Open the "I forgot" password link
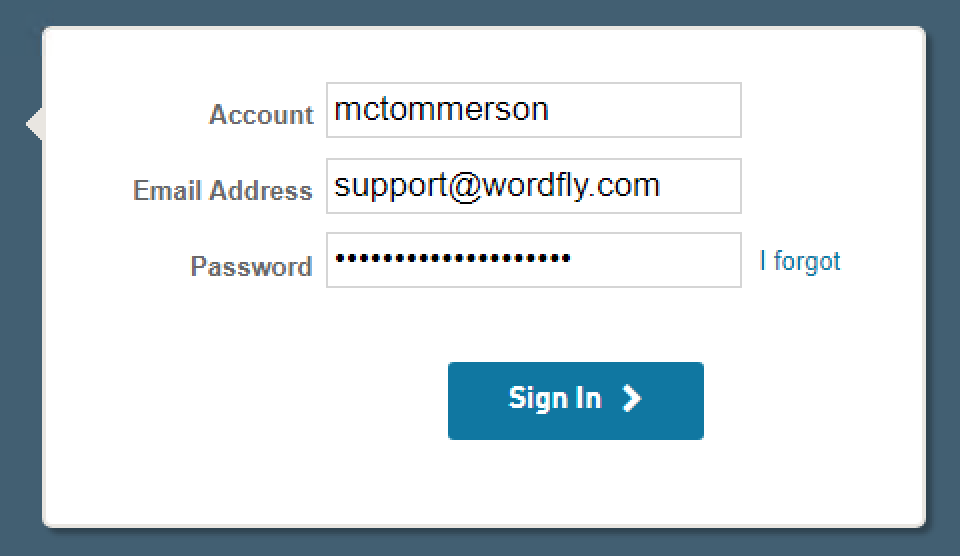This screenshot has height=556, width=960. point(800,261)
